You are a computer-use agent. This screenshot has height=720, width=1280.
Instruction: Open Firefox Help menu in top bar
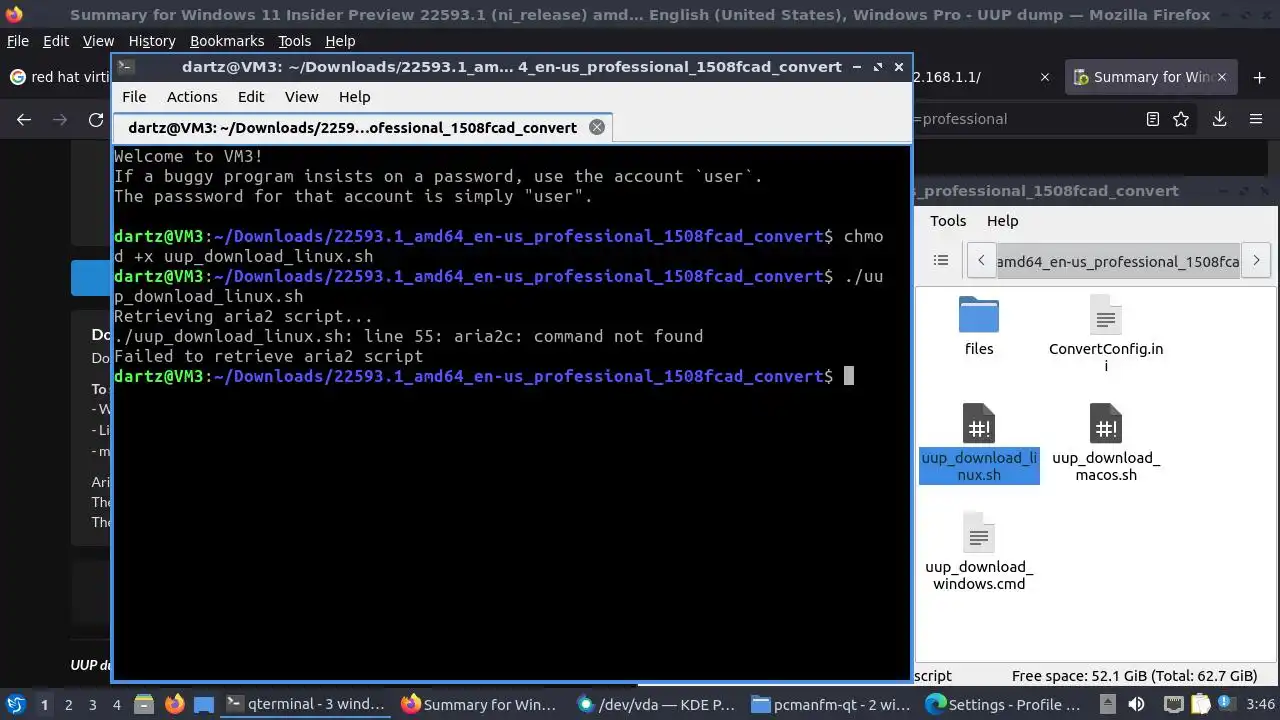340,41
